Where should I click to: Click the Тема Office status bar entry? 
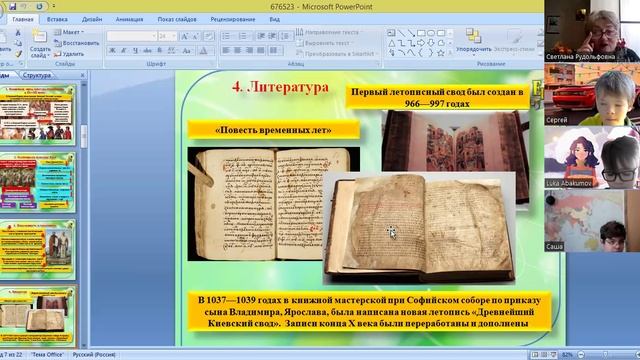(x=47, y=355)
